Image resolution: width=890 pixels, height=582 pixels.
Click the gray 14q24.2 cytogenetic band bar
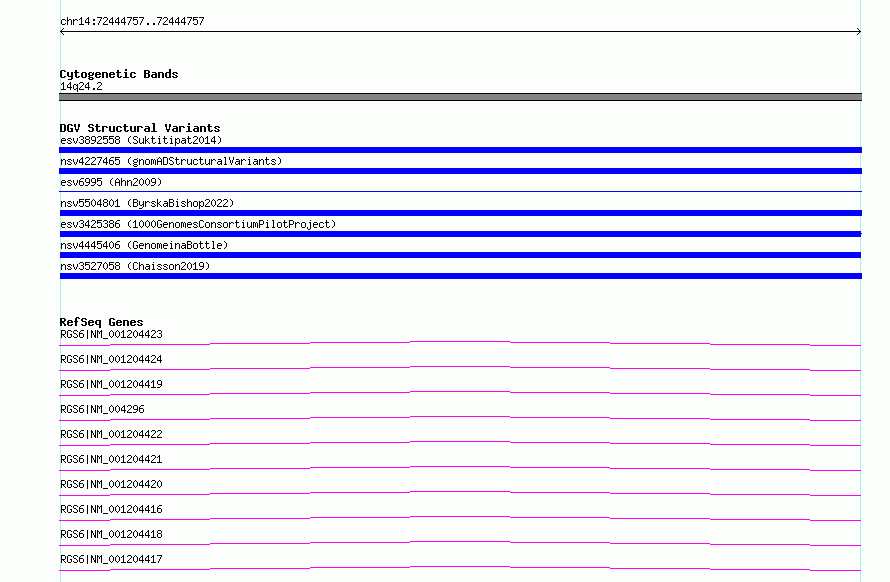(460, 97)
